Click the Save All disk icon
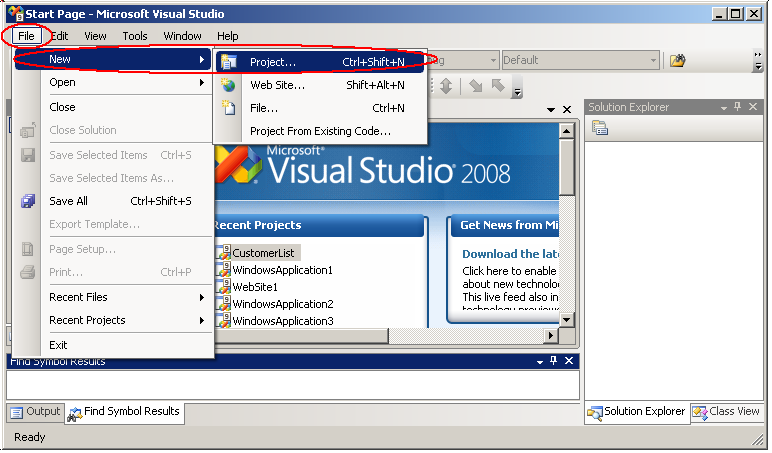Image resolution: width=772 pixels, height=453 pixels. (x=29, y=201)
